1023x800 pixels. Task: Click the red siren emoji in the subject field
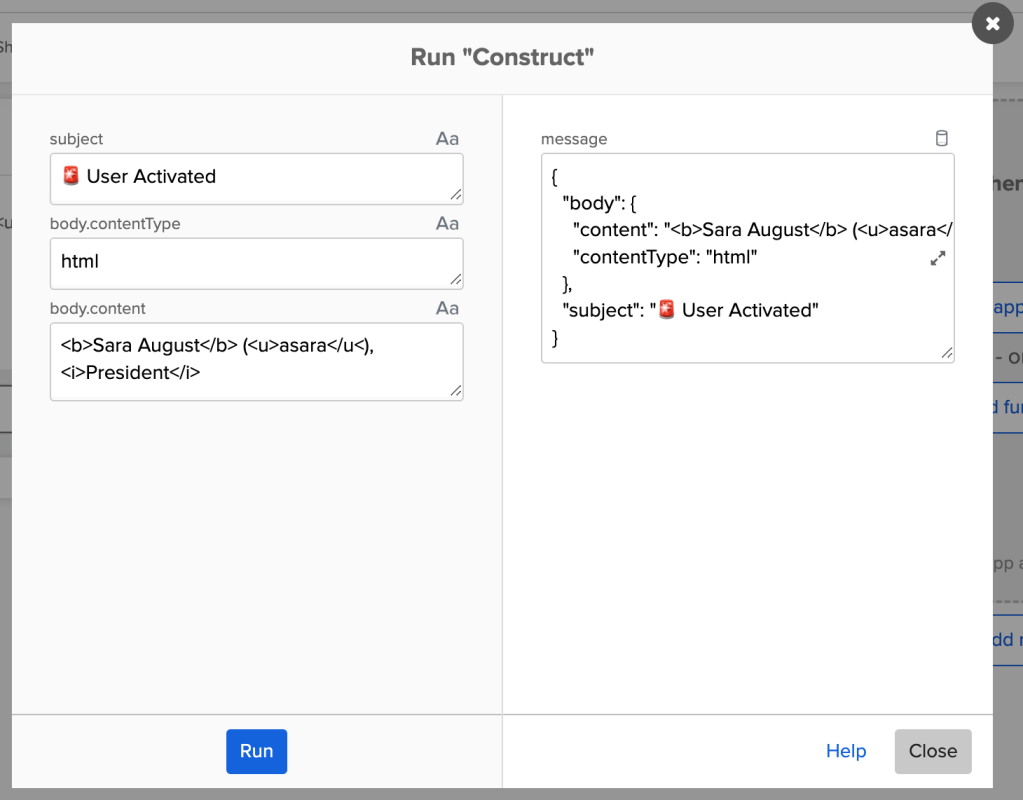(x=70, y=177)
